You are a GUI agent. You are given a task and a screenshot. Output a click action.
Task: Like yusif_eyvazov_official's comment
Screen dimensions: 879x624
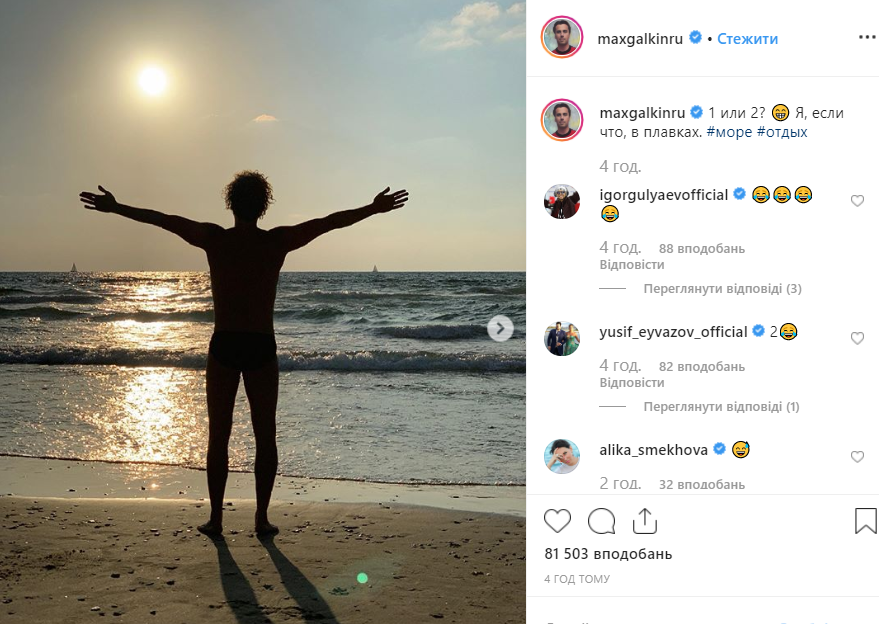[857, 339]
